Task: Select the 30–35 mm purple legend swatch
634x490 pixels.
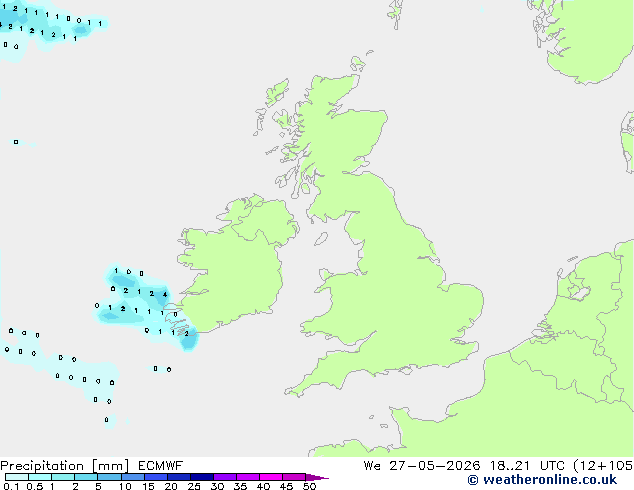Action: pyautogui.click(x=225, y=477)
